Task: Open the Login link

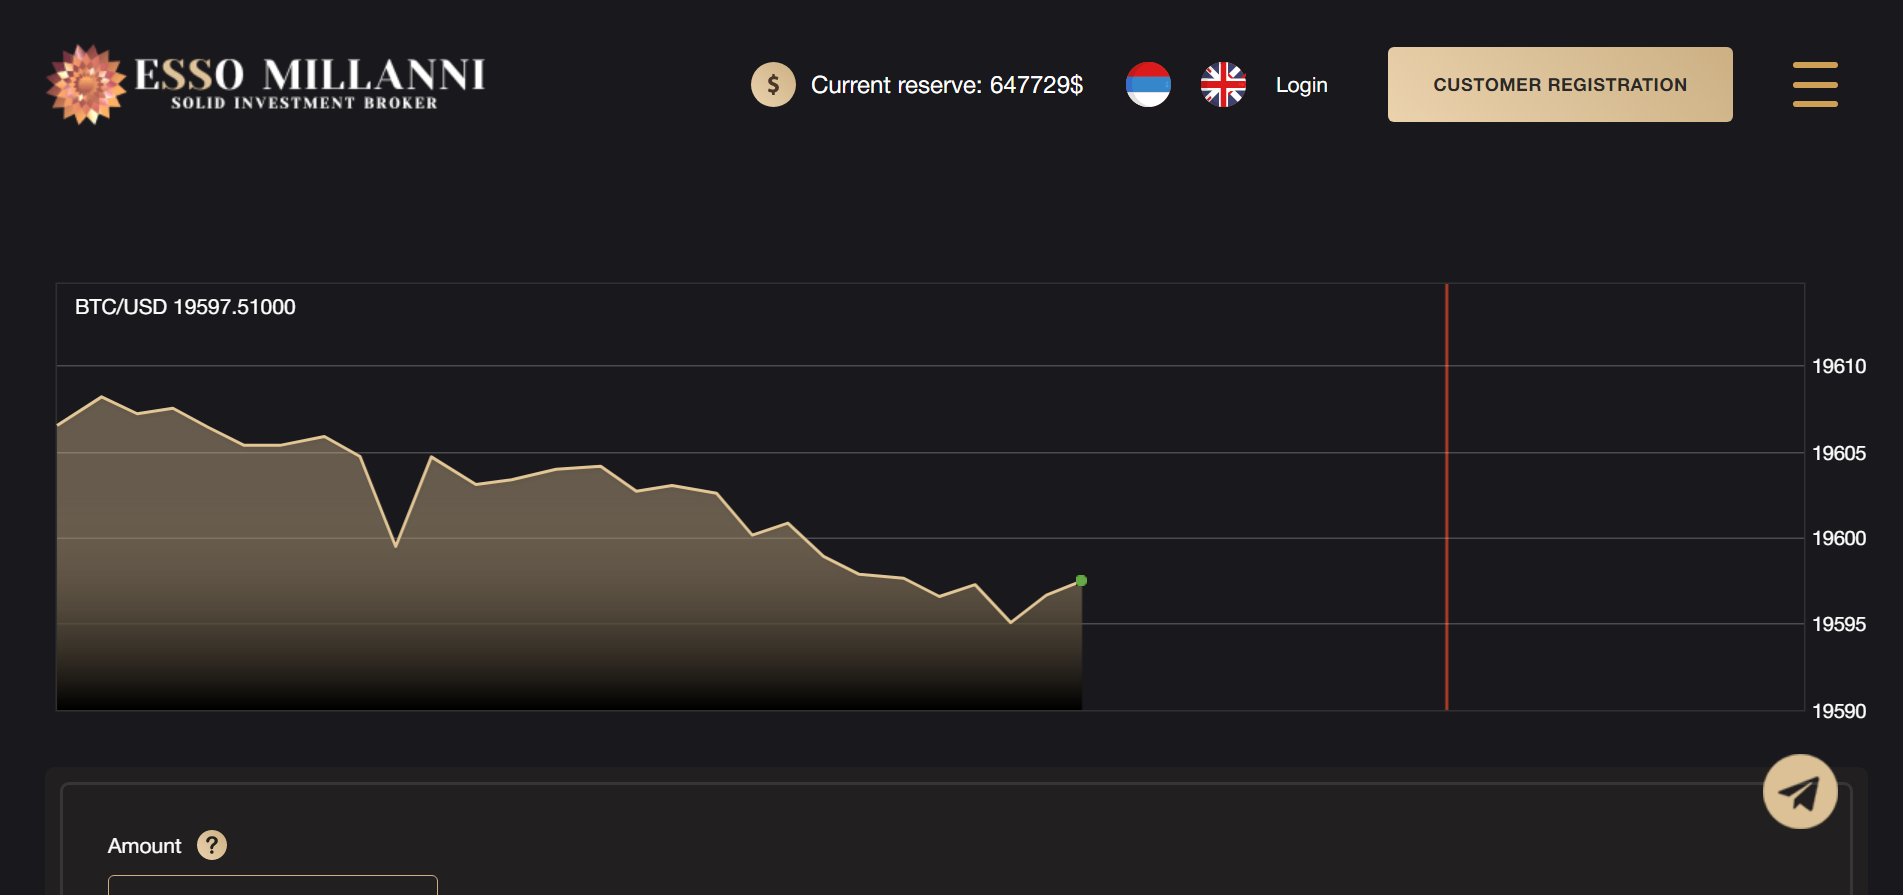Action: (x=1301, y=85)
